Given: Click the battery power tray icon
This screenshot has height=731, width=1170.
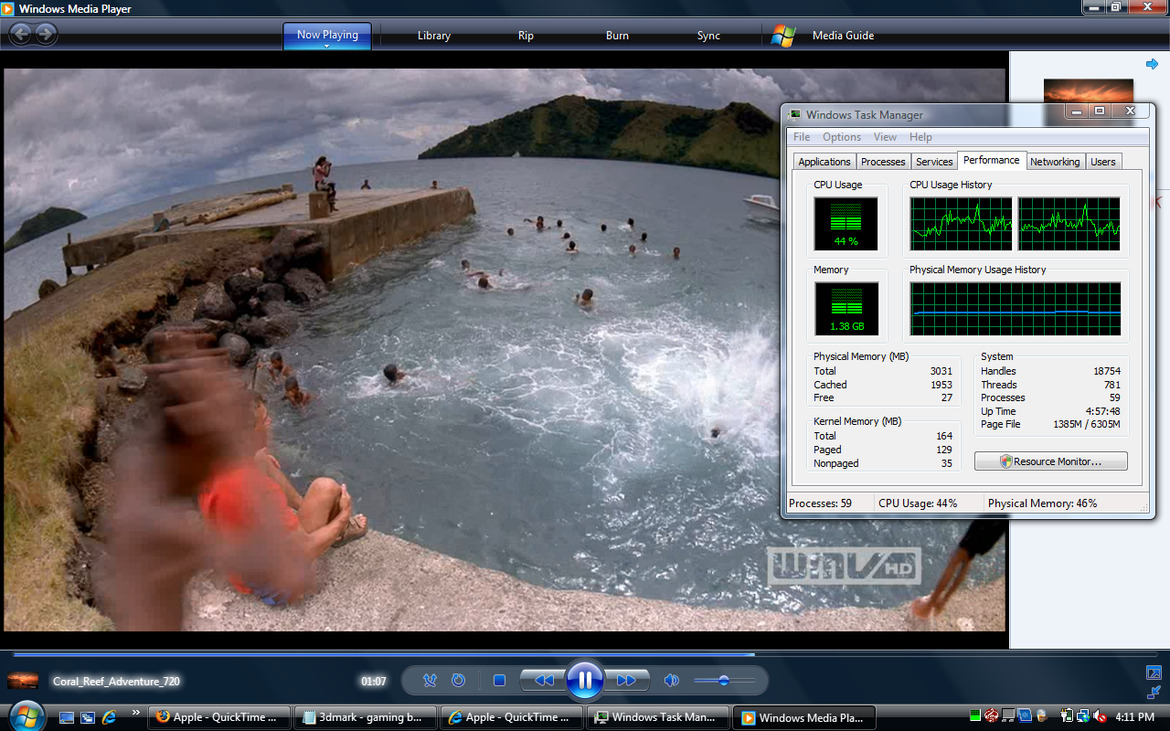Looking at the screenshot, I should (x=1066, y=717).
